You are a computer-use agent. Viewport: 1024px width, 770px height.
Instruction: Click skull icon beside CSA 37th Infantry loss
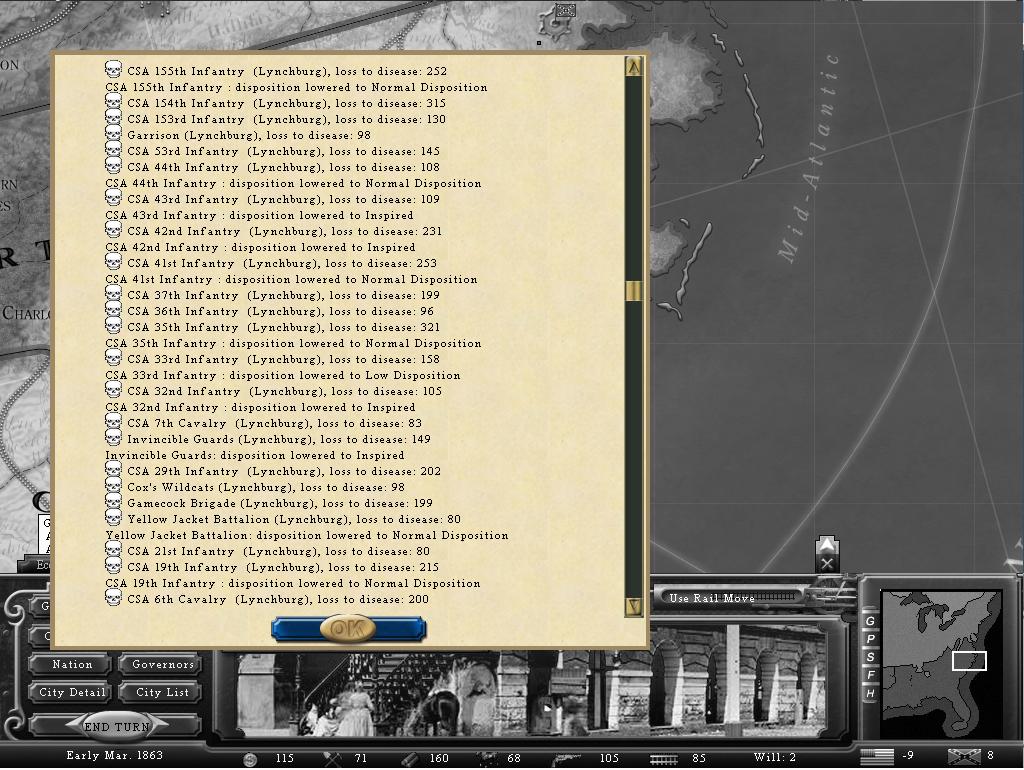coord(113,293)
